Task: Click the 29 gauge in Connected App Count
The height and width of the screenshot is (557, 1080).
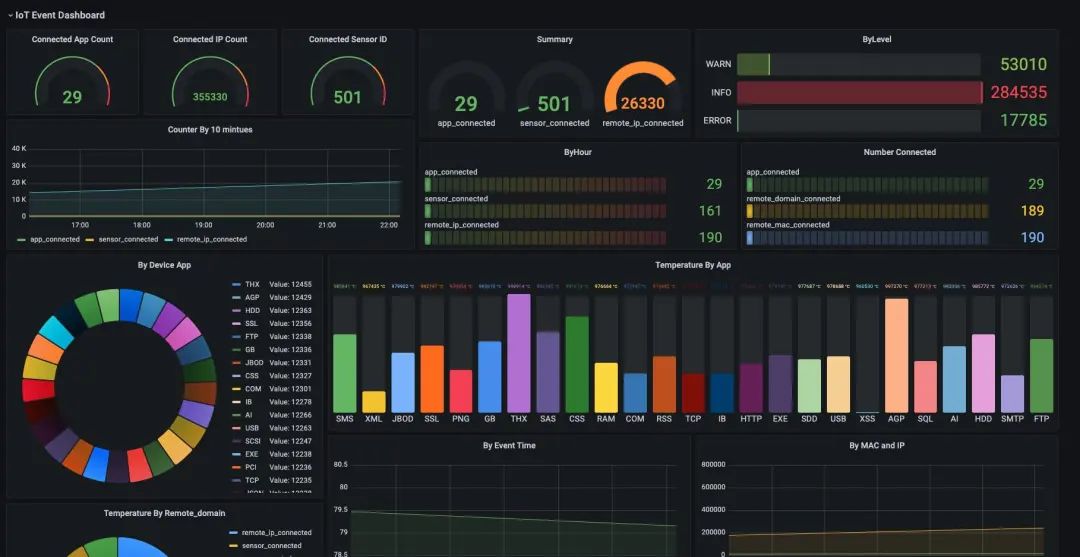Action: (x=72, y=81)
